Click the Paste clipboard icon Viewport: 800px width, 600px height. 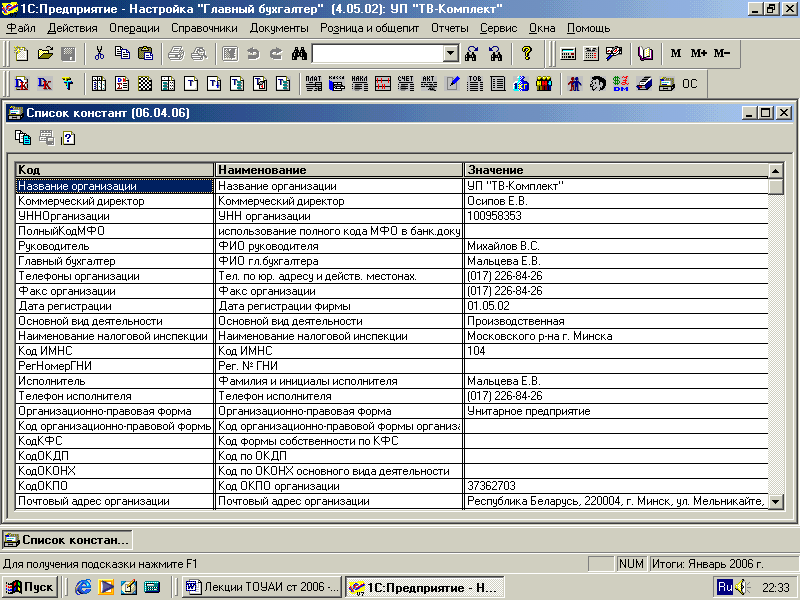click(x=145, y=53)
